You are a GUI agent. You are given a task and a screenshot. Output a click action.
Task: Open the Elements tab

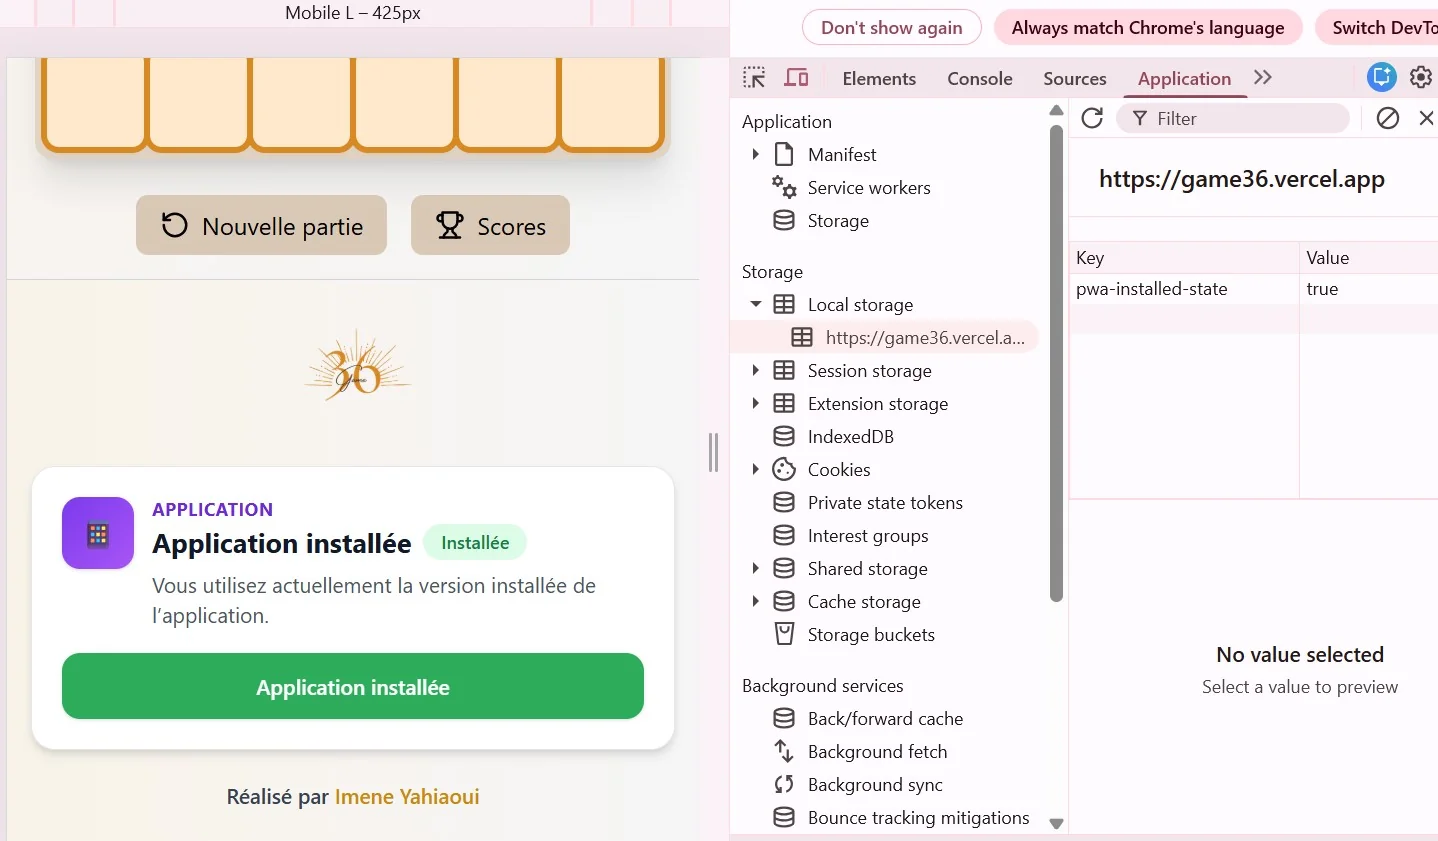[x=879, y=78]
